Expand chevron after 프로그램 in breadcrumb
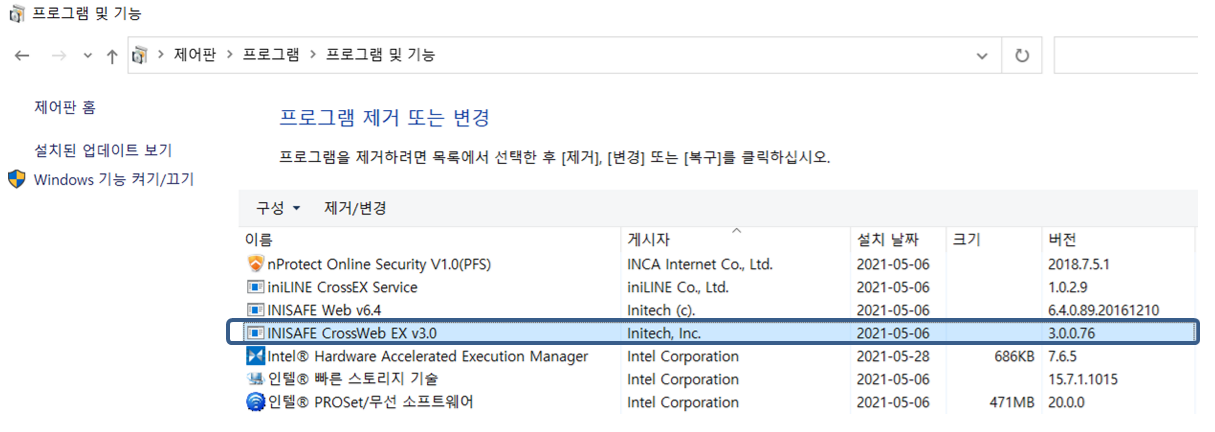Image resolution: width=1215 pixels, height=432 pixels. pyautogui.click(x=314, y=55)
